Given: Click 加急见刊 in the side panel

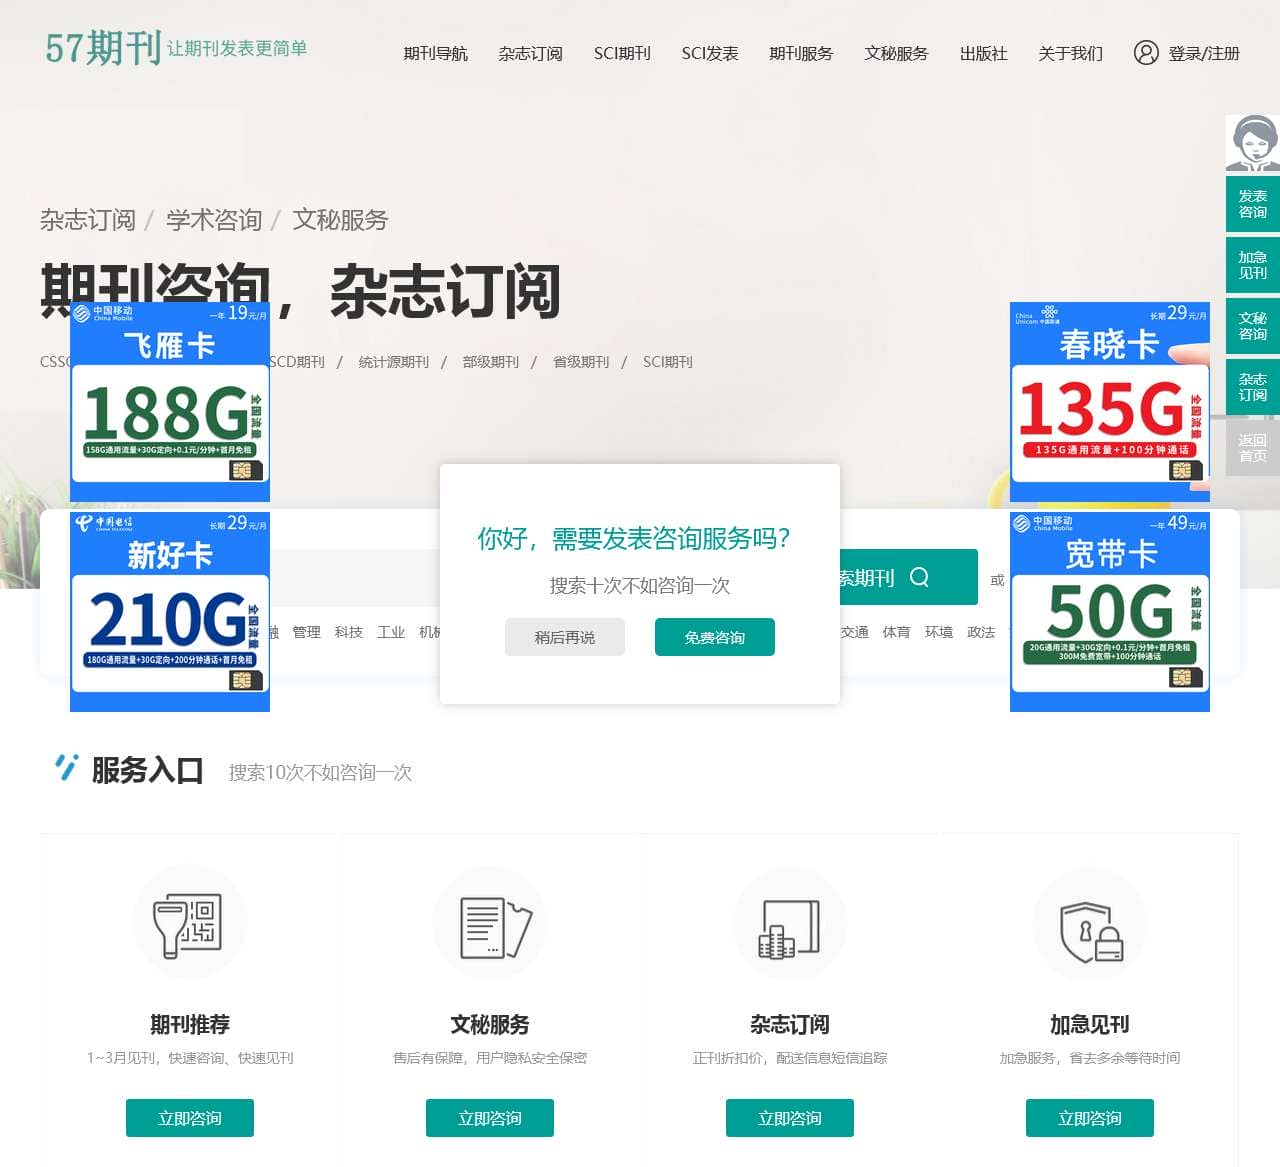Looking at the screenshot, I should pyautogui.click(x=1253, y=265).
